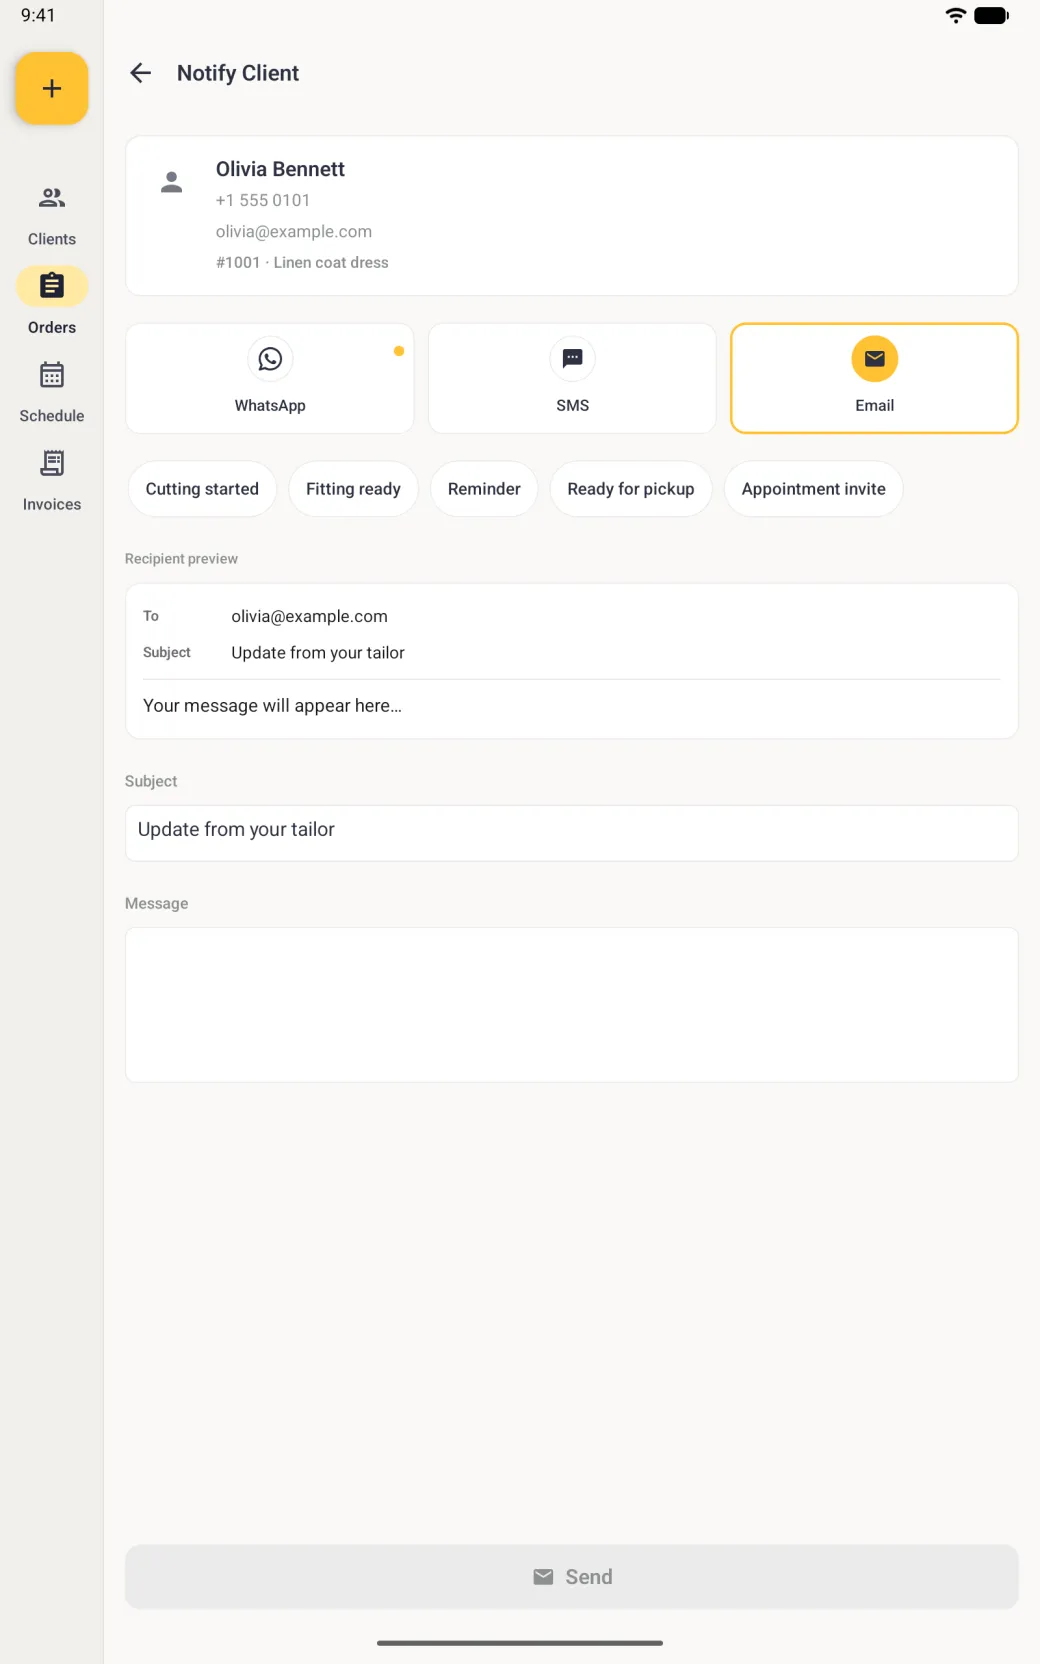Select the Orders clipboard icon
This screenshot has width=1040, height=1664.
pos(52,286)
